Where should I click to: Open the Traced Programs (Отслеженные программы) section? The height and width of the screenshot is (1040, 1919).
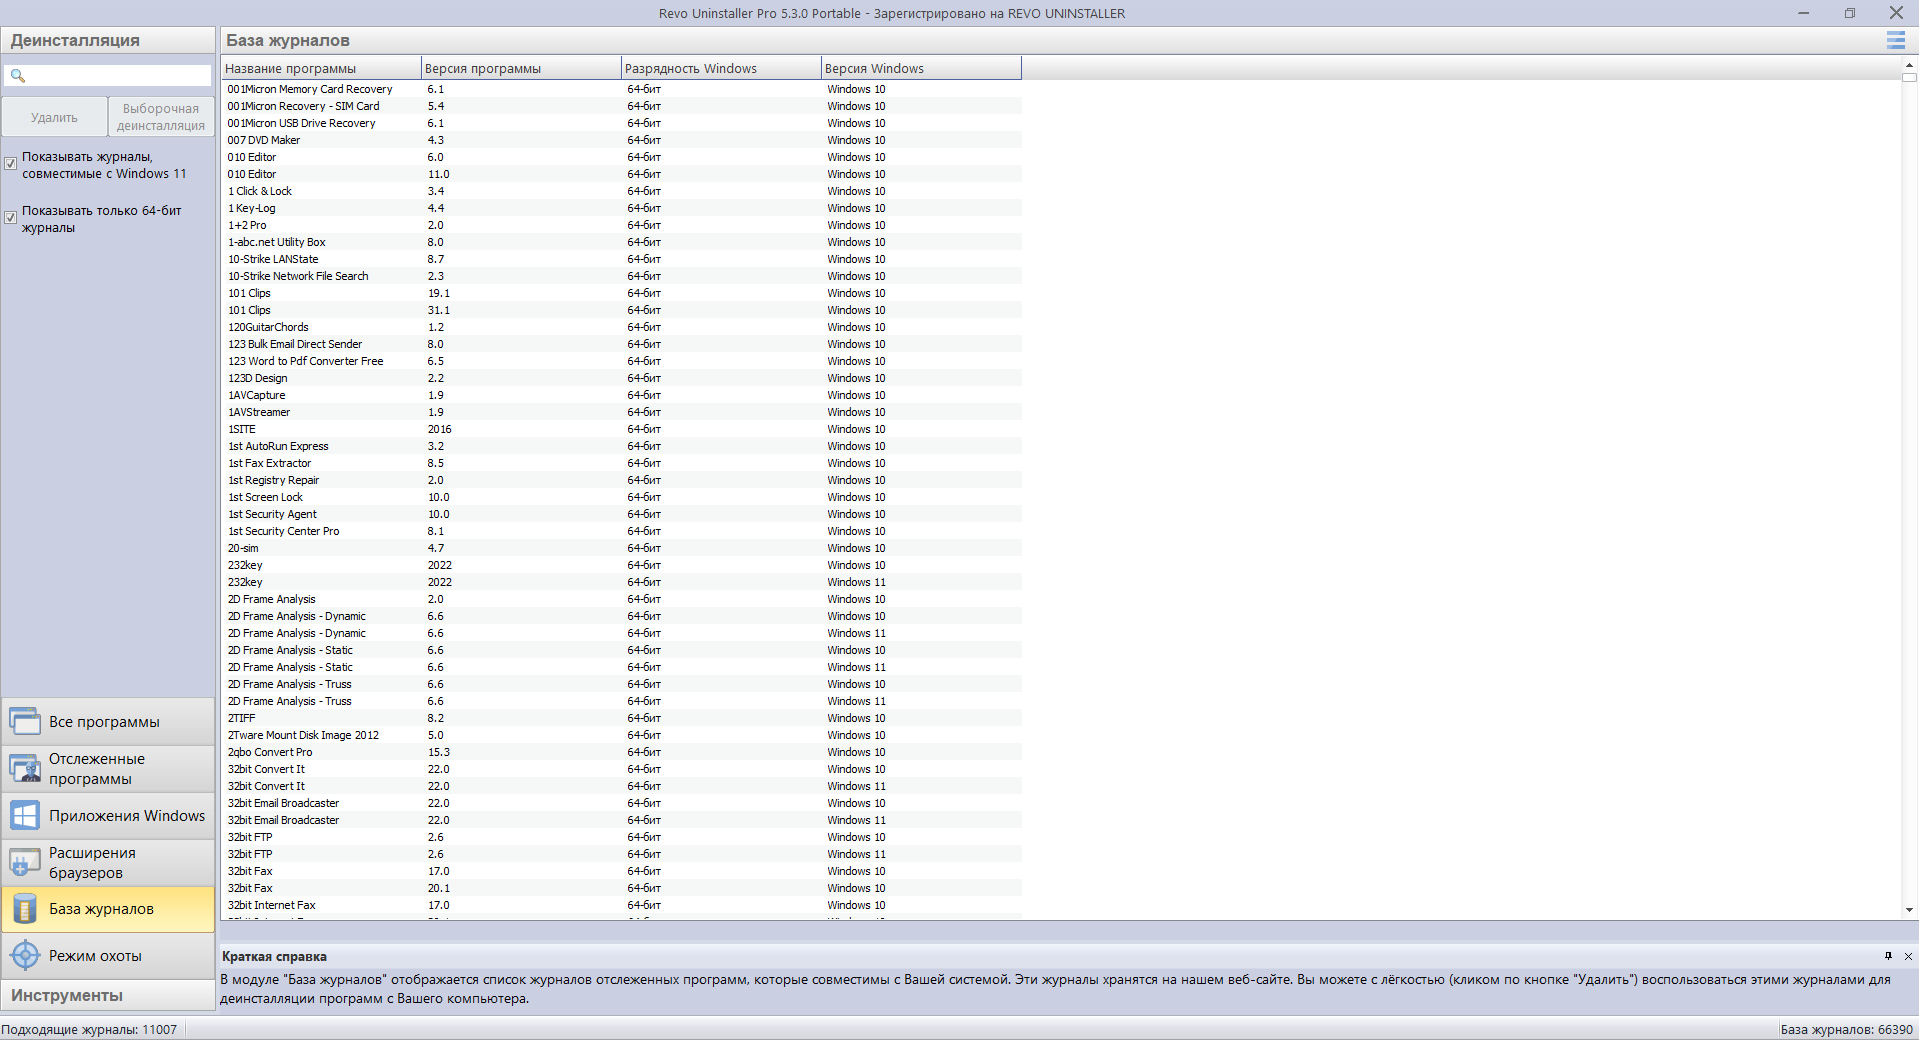[108, 769]
